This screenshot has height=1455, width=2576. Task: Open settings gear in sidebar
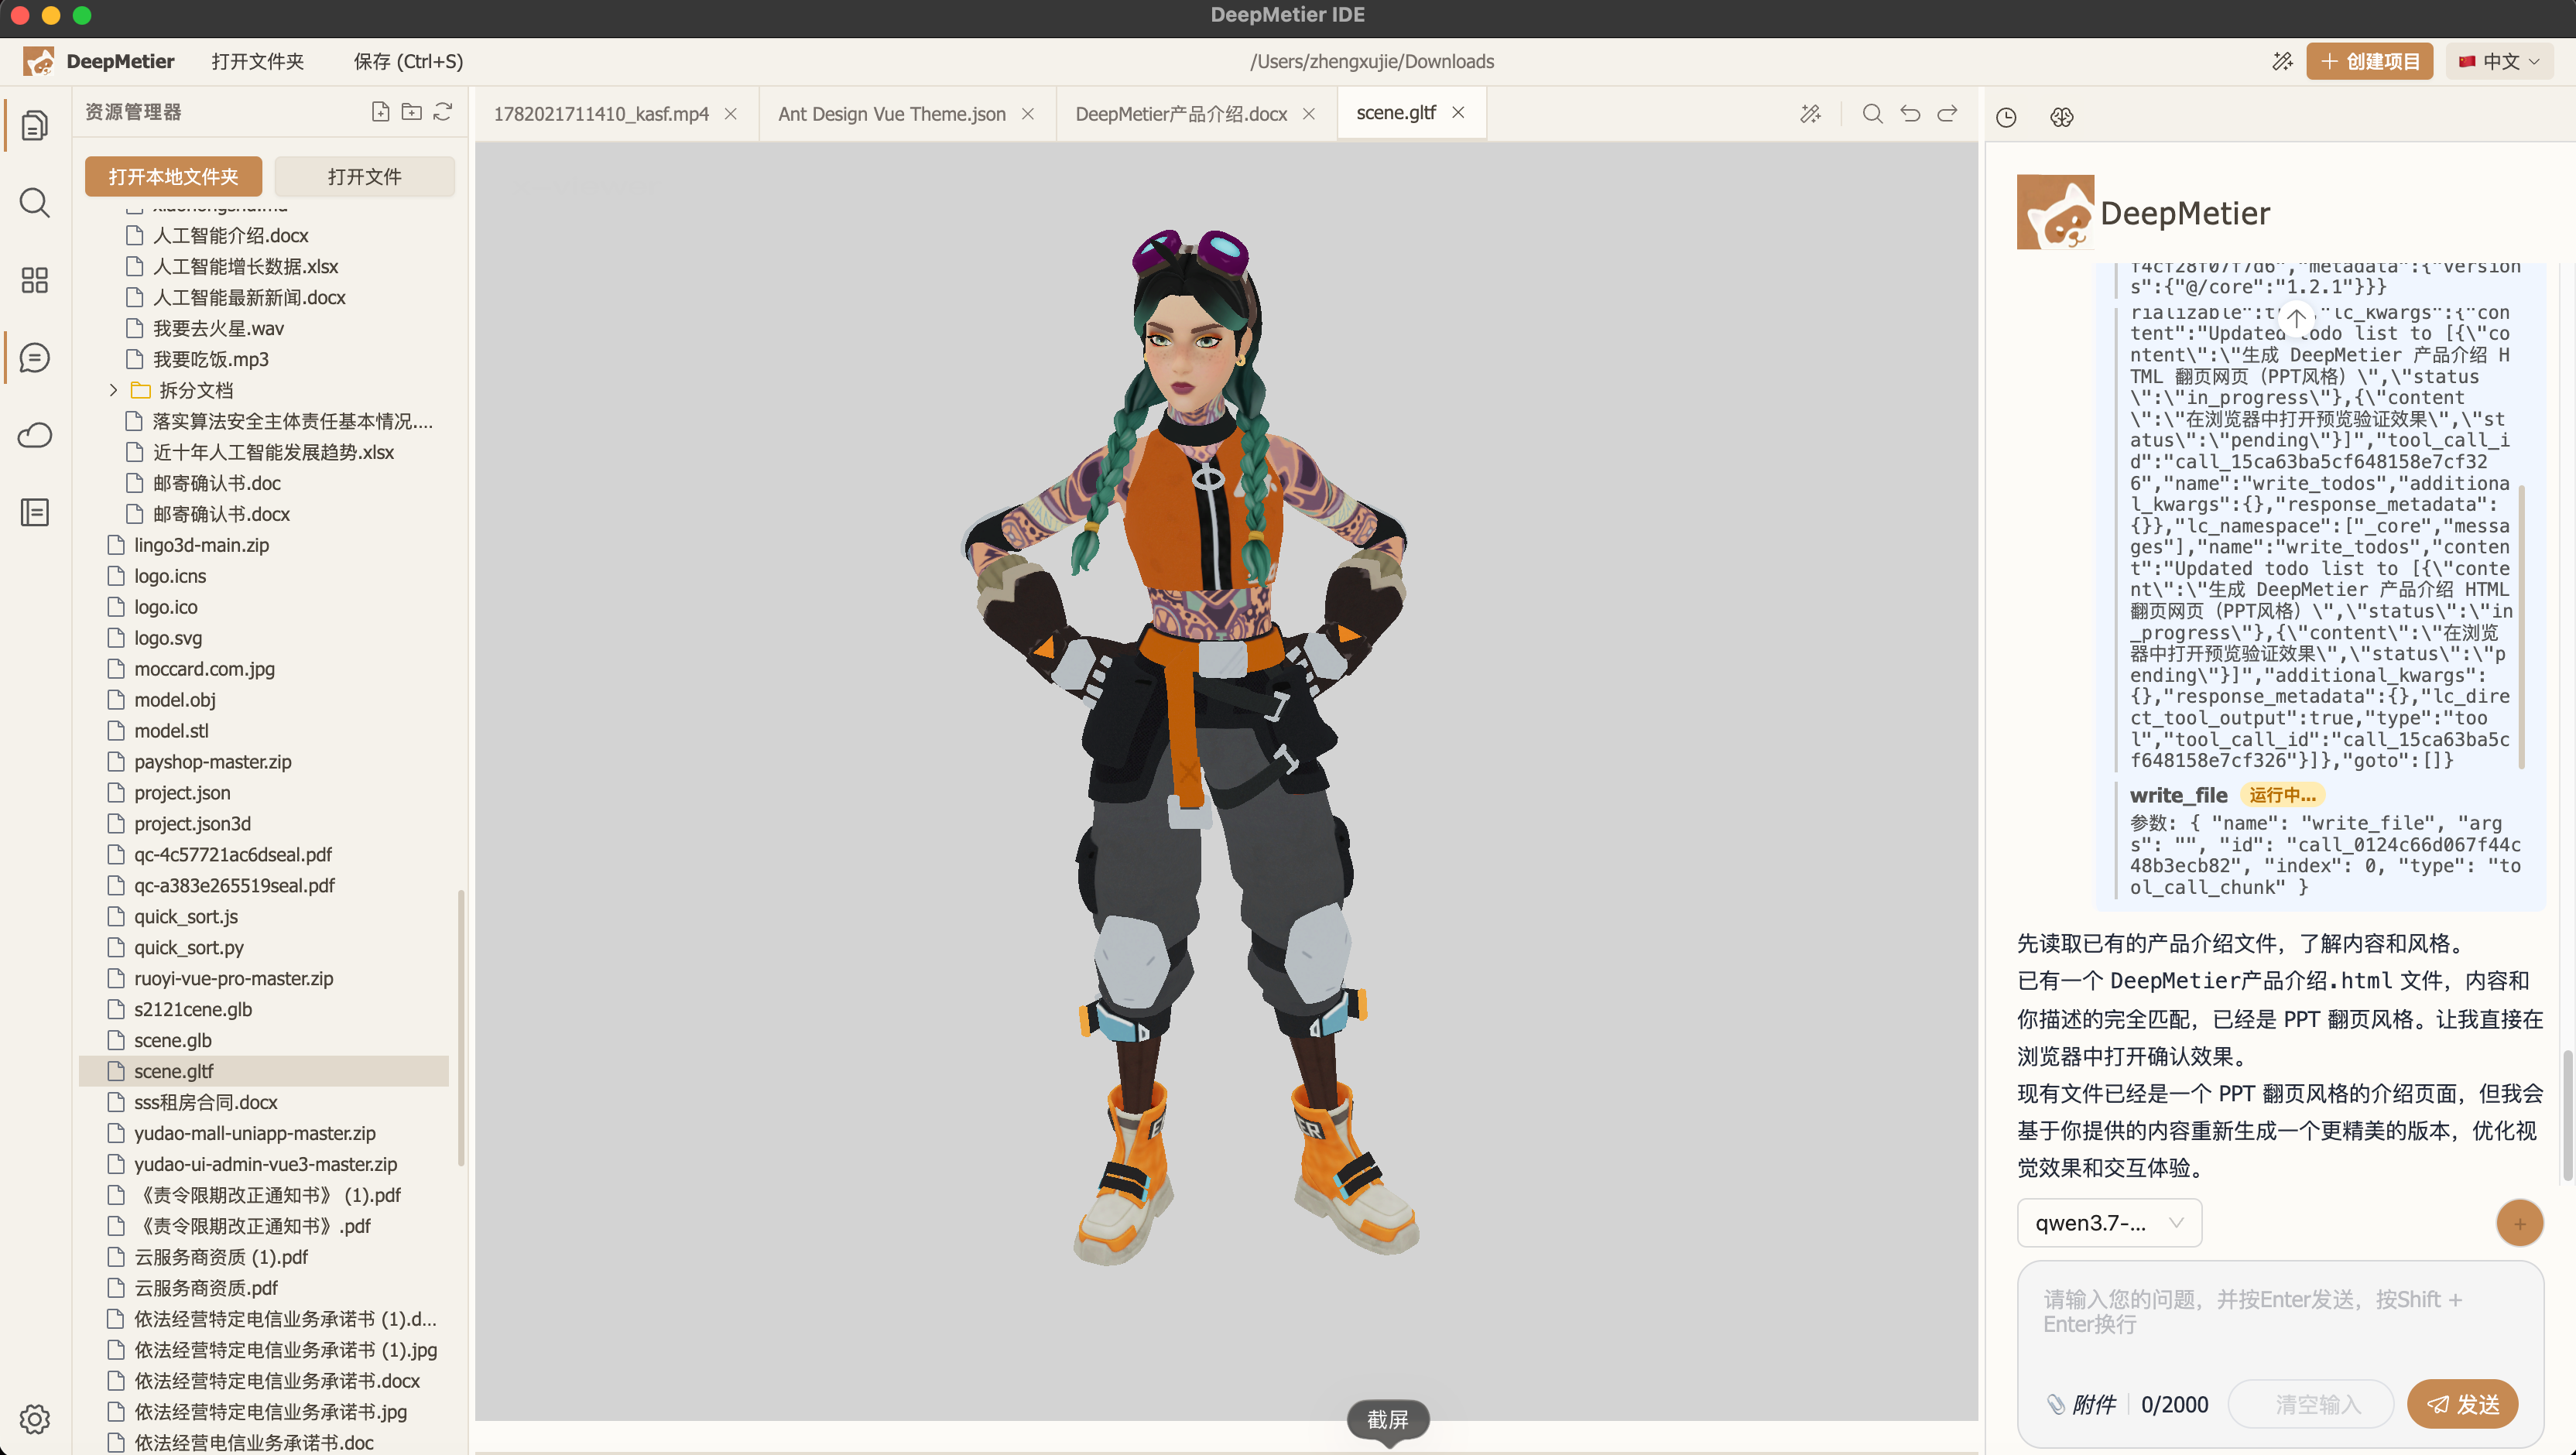click(x=34, y=1419)
